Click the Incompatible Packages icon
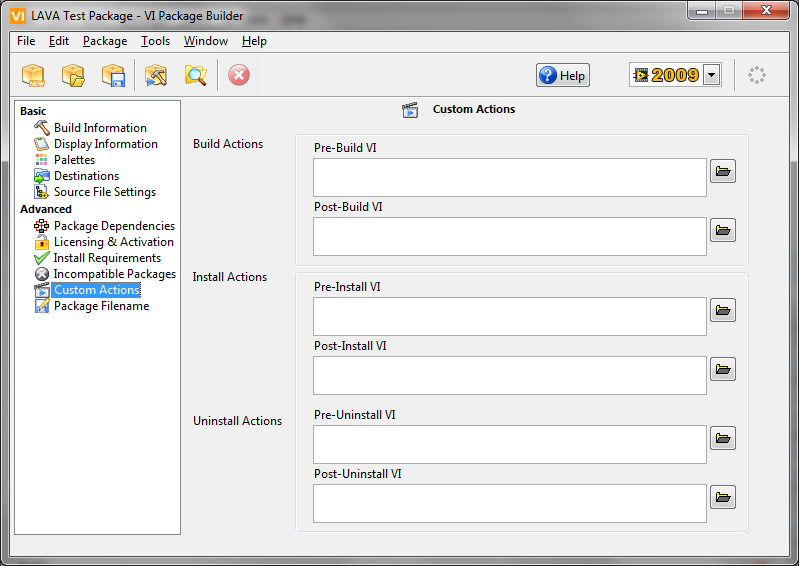The image size is (799, 566). (41, 274)
